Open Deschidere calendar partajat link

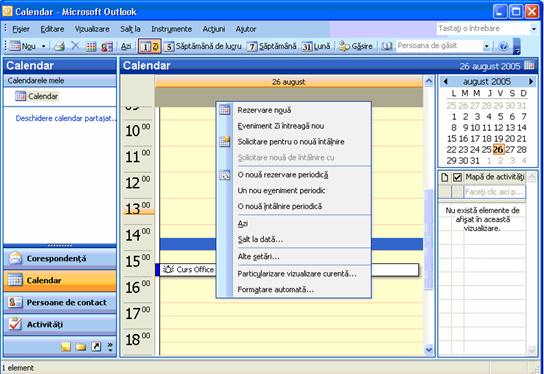coord(66,118)
